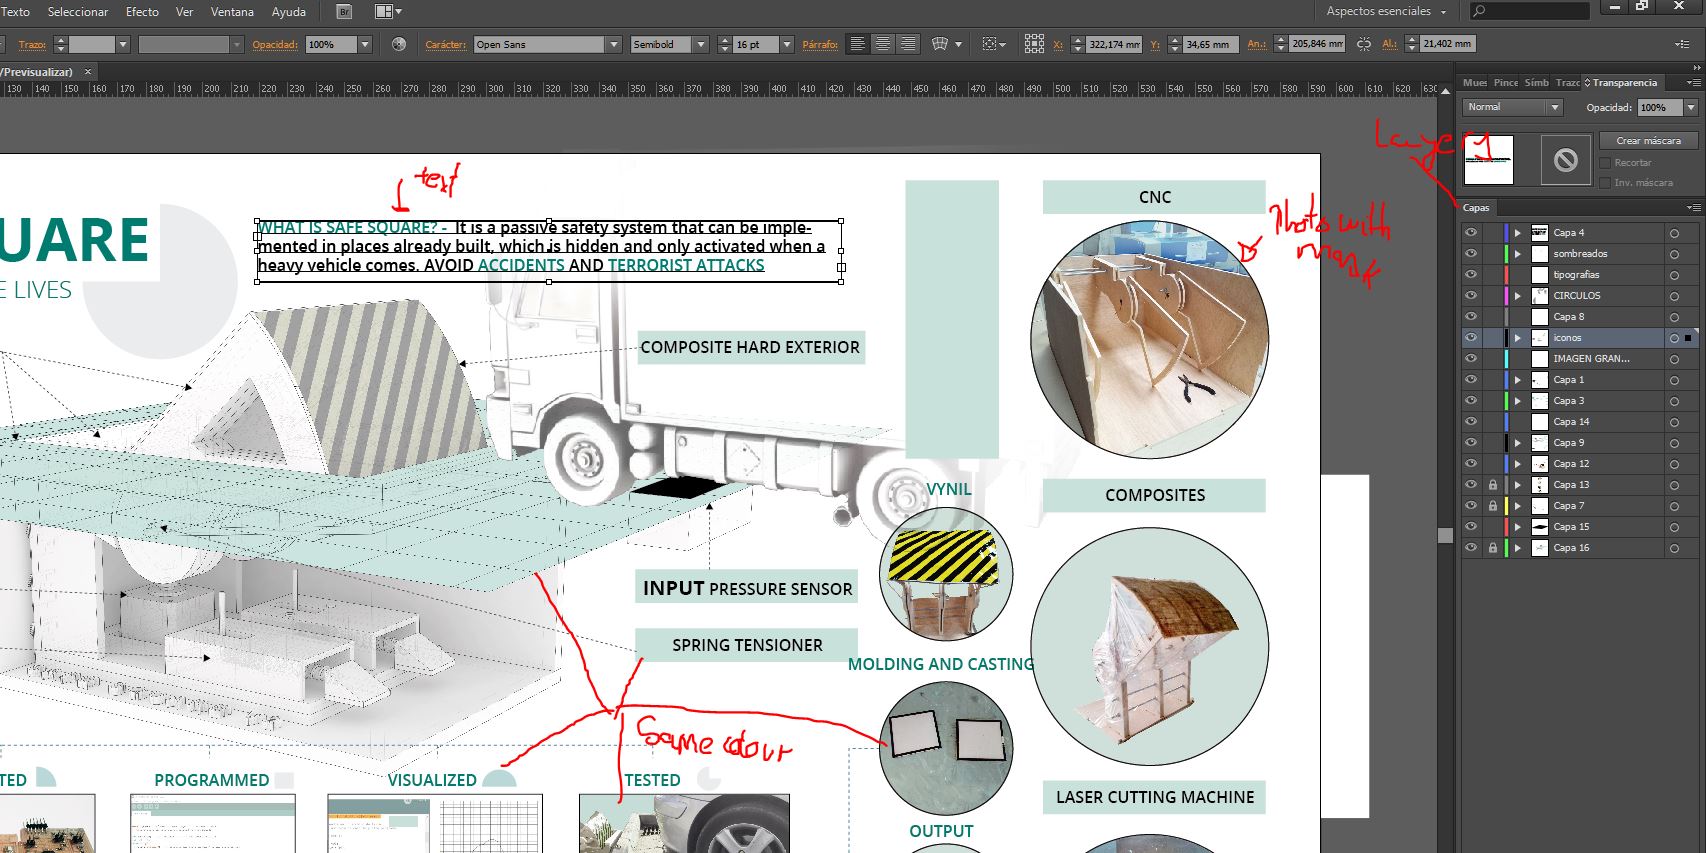The image size is (1706, 853).
Task: Expand the Capa 4 layer
Action: pyautogui.click(x=1518, y=233)
